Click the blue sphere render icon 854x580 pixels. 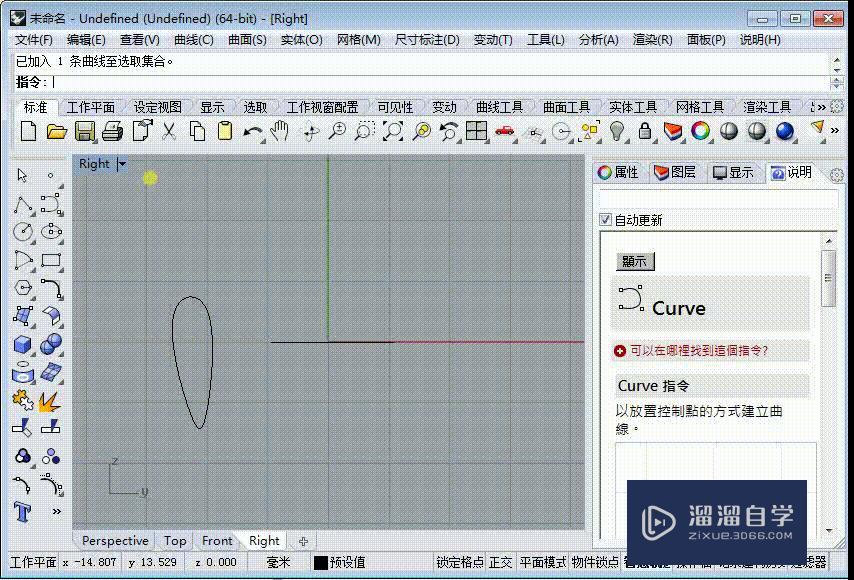pos(785,131)
